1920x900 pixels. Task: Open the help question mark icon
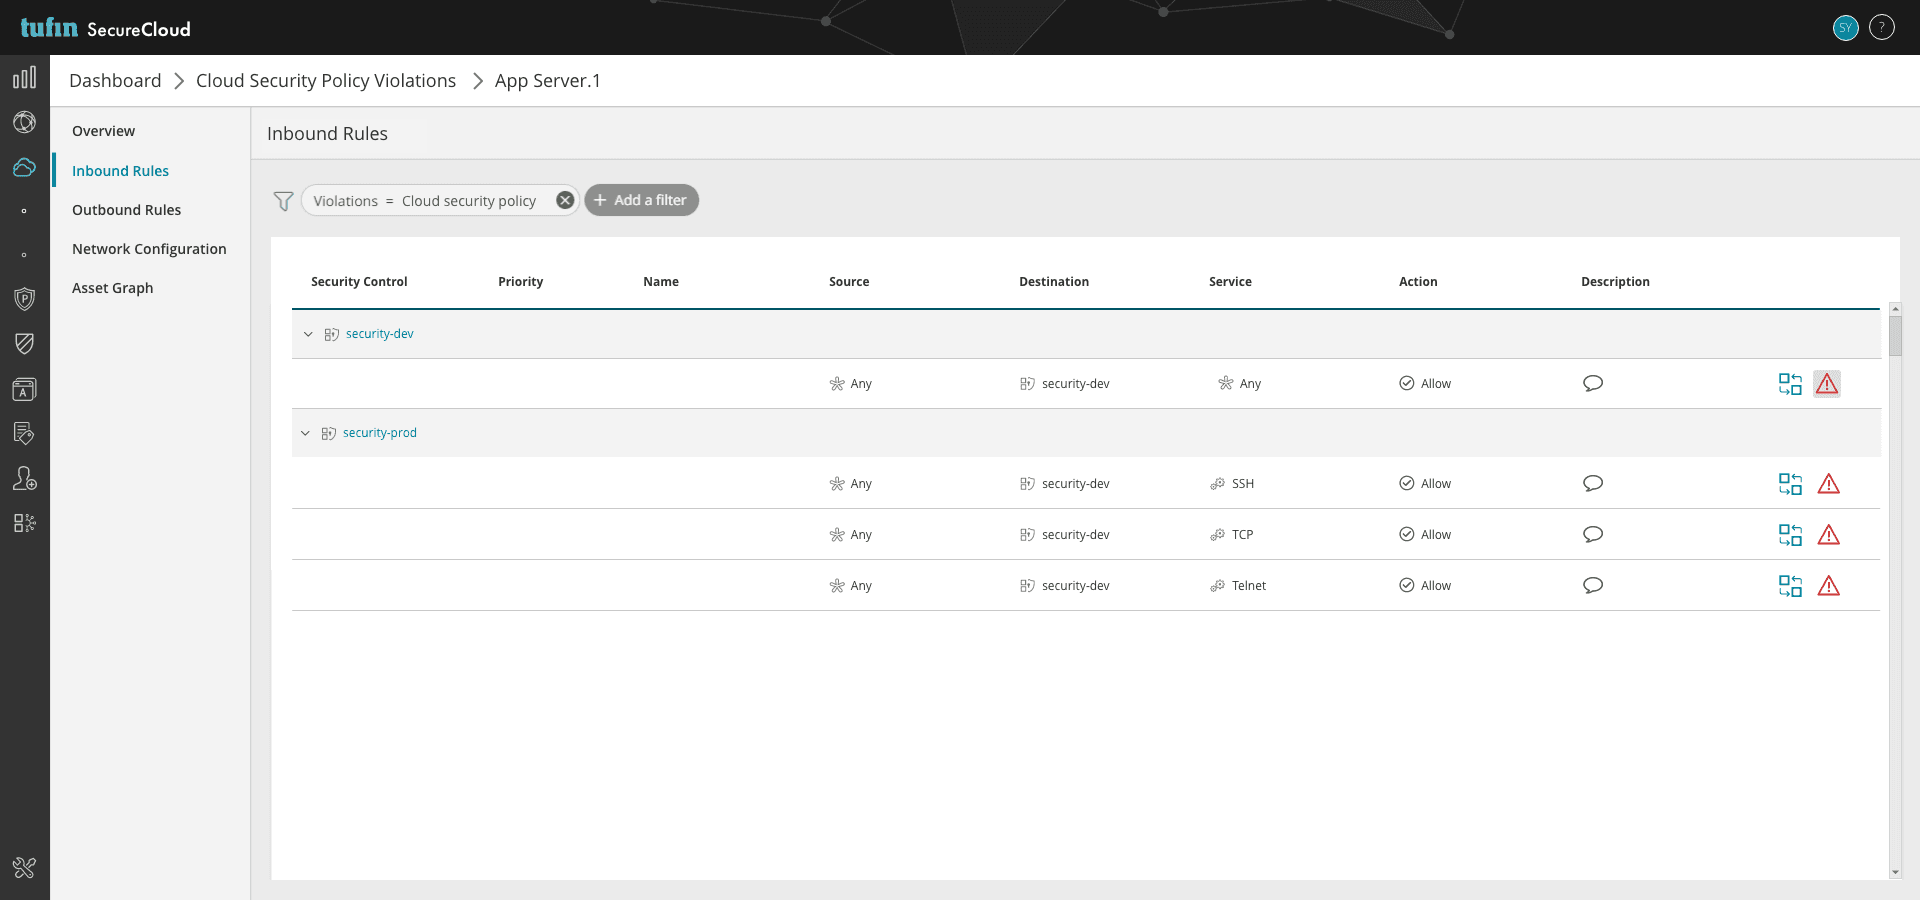pyautogui.click(x=1882, y=28)
